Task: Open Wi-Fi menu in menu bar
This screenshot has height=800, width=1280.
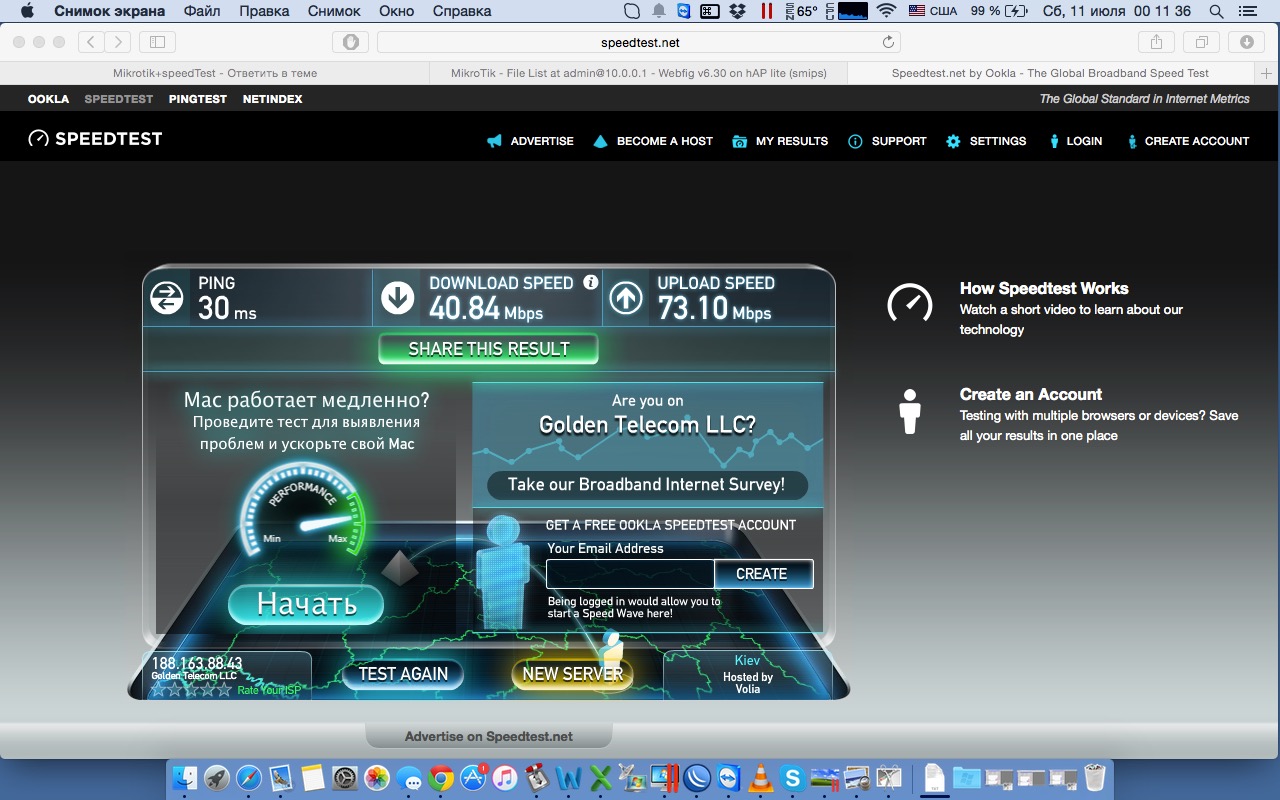Action: pyautogui.click(x=886, y=11)
